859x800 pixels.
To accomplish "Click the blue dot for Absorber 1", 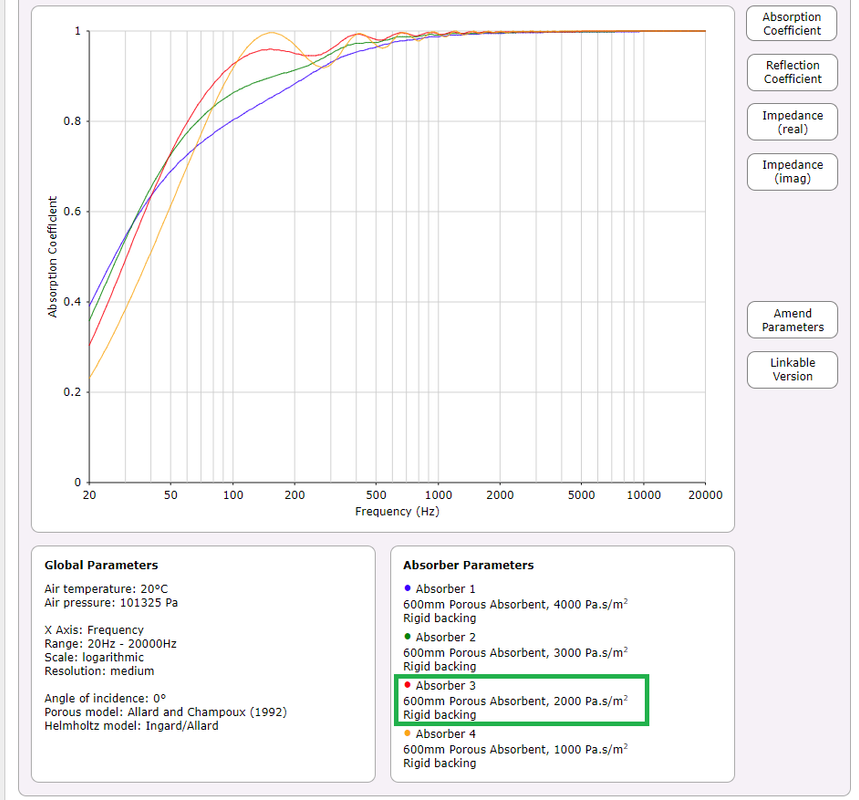I will point(407,588).
